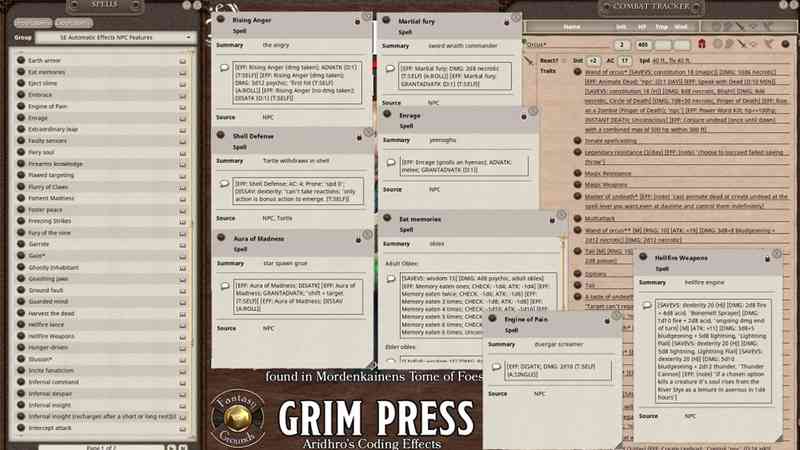Select the Flurry of Claws list entry

[48, 187]
